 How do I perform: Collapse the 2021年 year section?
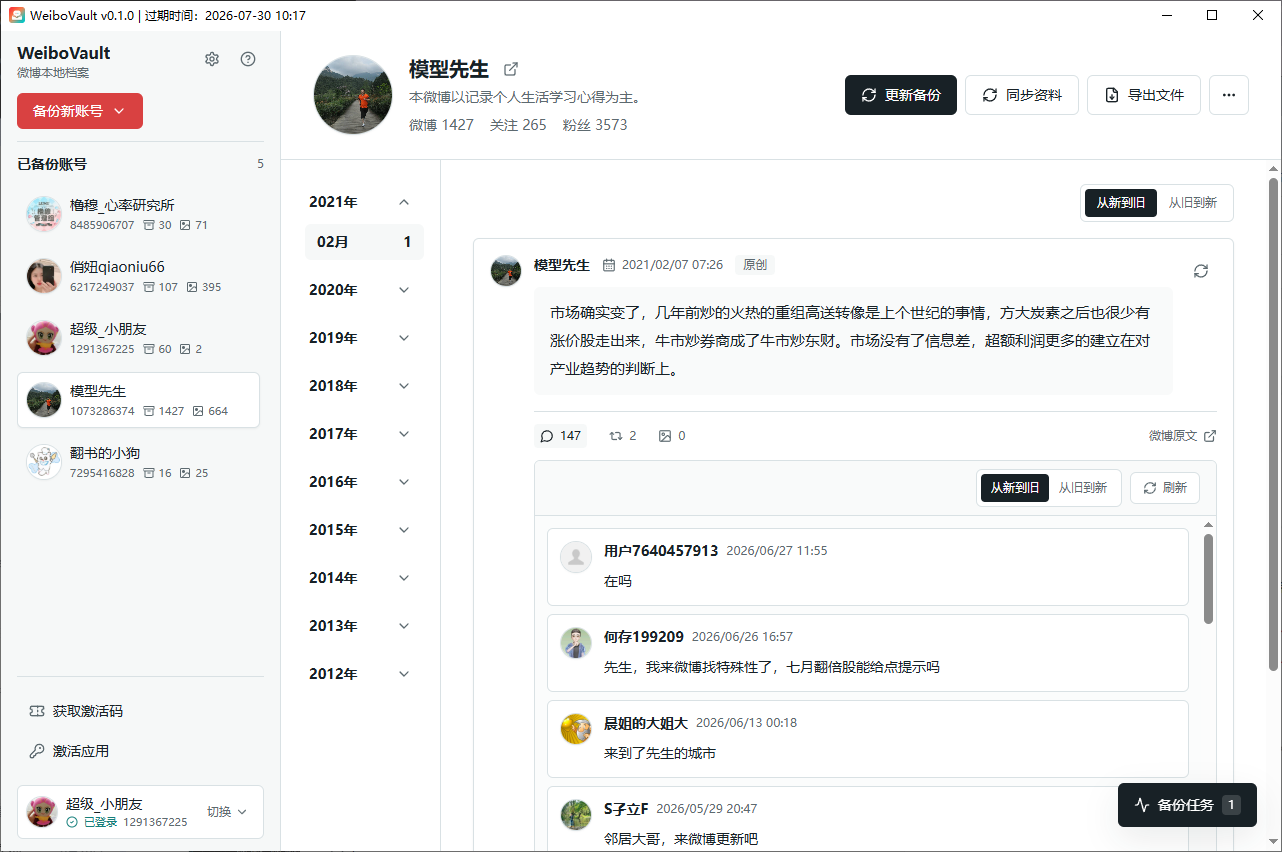pyautogui.click(x=364, y=202)
